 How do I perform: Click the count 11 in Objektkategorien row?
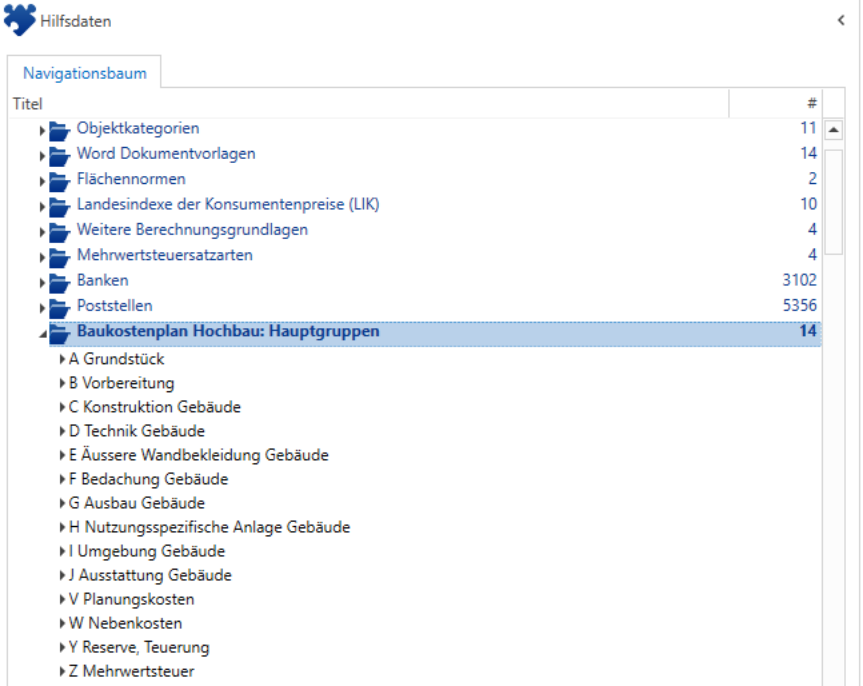[808, 128]
